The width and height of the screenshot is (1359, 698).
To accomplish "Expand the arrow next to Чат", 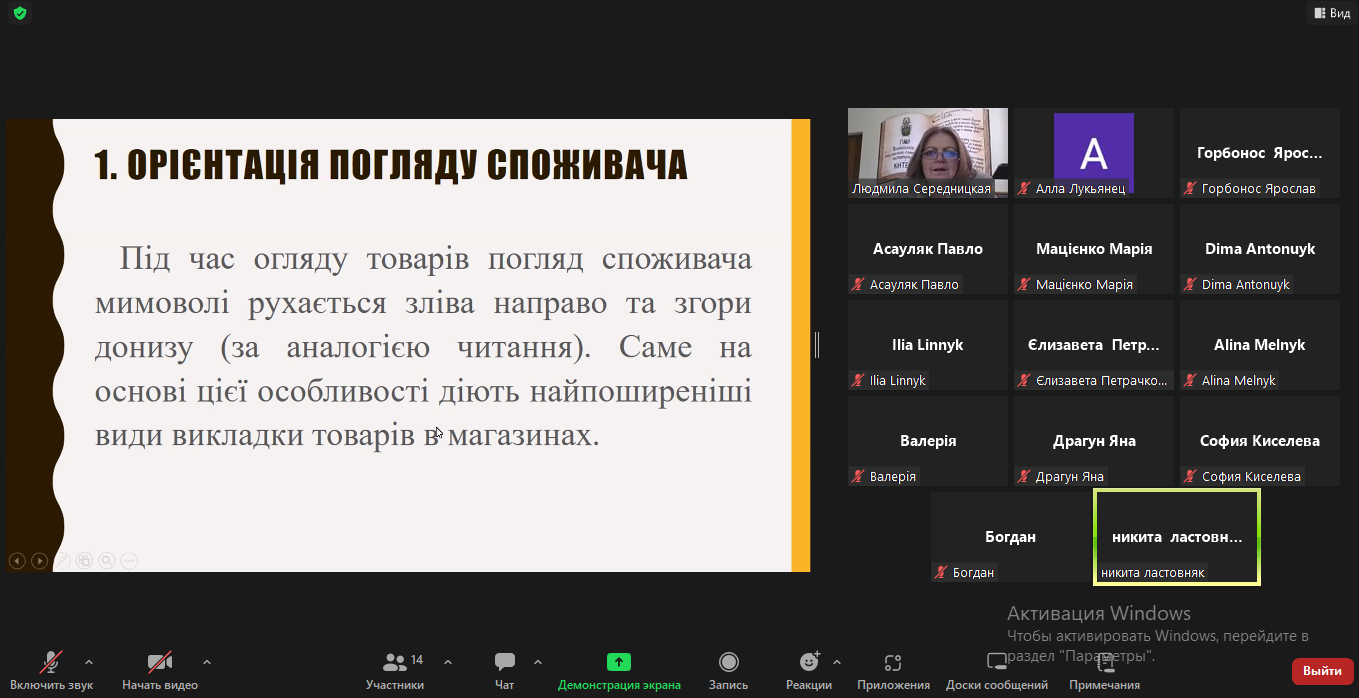I will [x=538, y=662].
